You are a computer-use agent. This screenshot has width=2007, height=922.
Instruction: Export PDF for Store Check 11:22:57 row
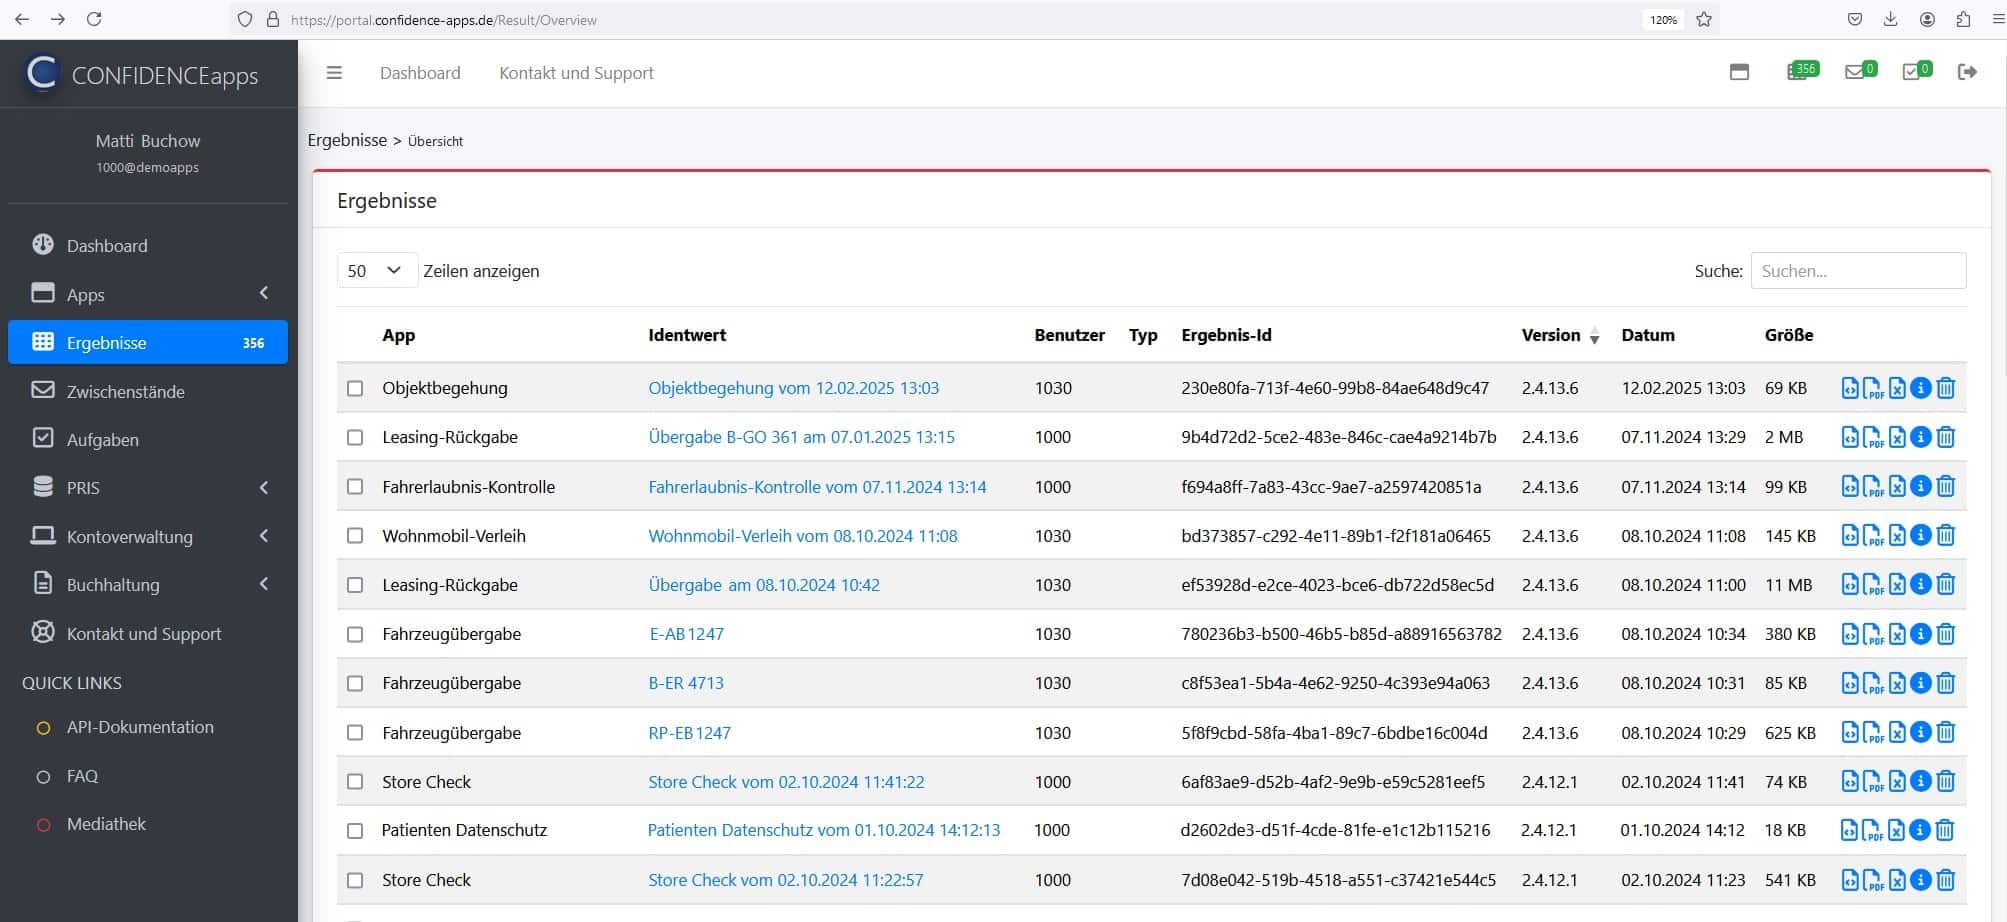[x=1872, y=880]
